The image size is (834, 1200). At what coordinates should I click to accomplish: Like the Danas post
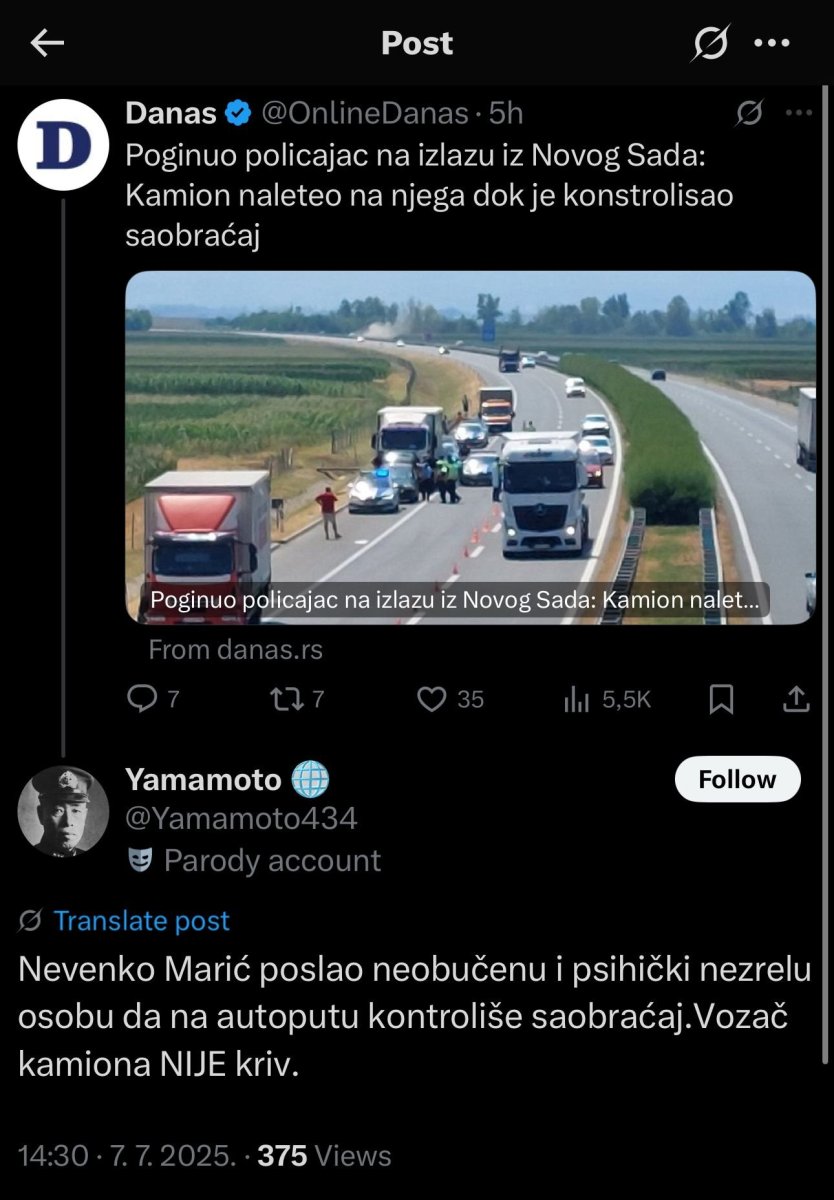point(449,699)
